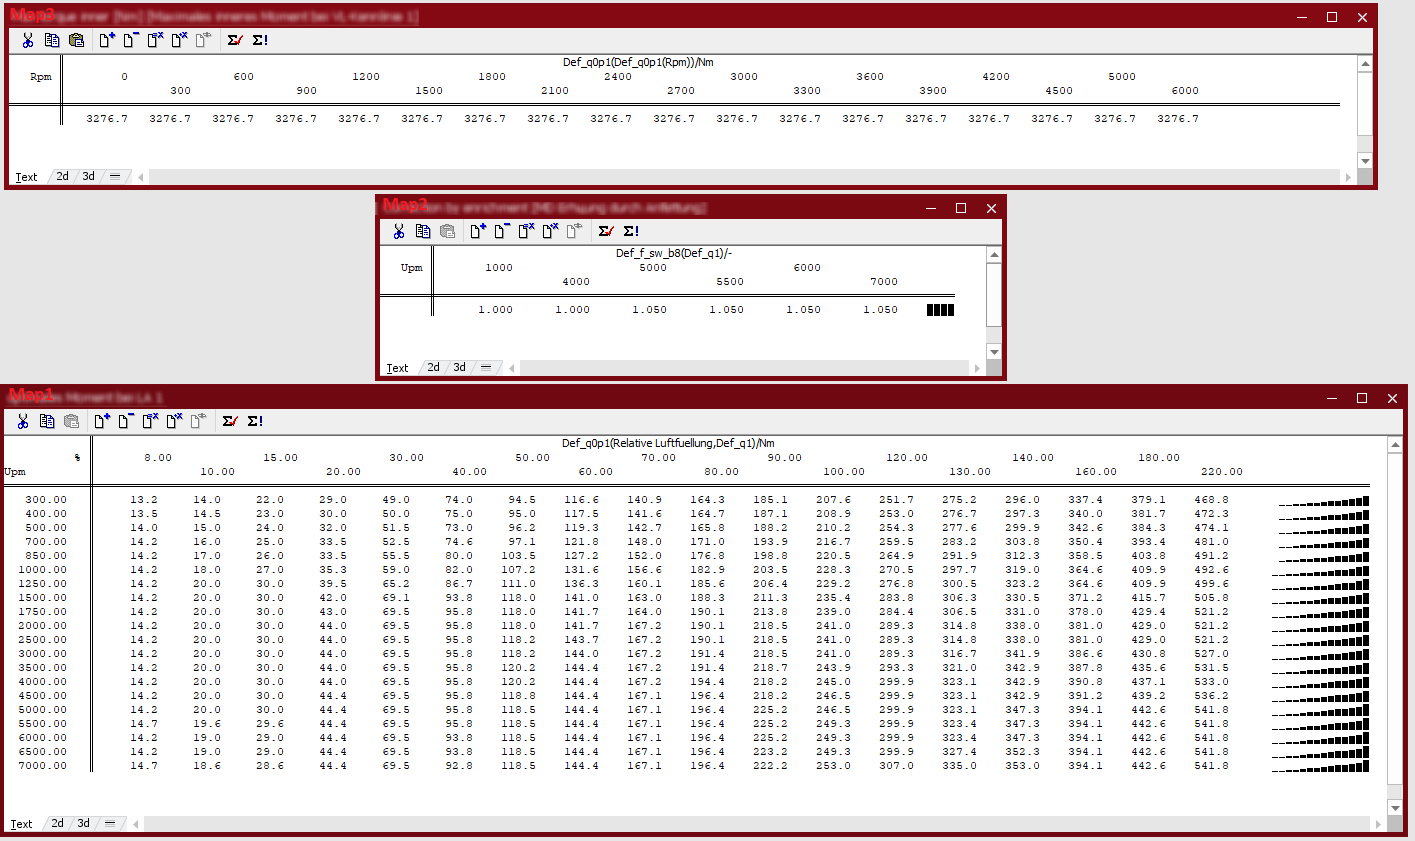This screenshot has width=1415, height=841.
Task: Click the page-minus icon in Map2 toolbar
Action: click(x=501, y=231)
